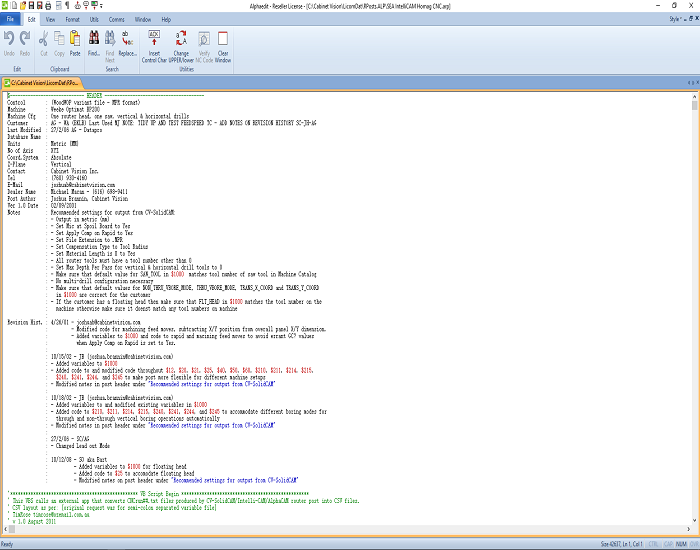Screen dimensions: 700x550
Task: Click the Clear Window icon
Action: (223, 44)
